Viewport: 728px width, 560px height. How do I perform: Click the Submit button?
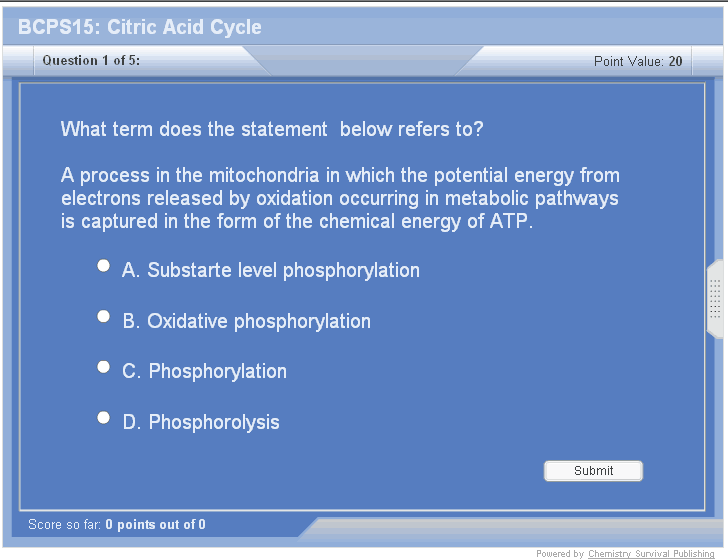[593, 471]
